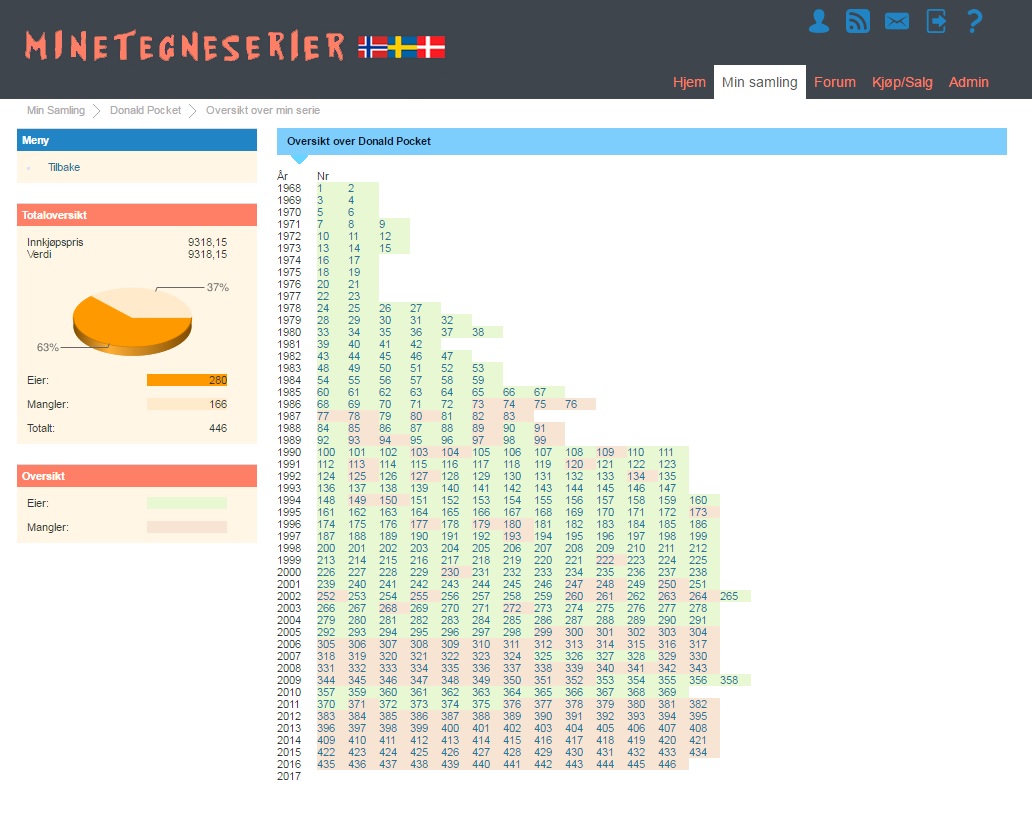The height and width of the screenshot is (814, 1032).
Task: Open the mail envelope icon
Action: (x=896, y=21)
